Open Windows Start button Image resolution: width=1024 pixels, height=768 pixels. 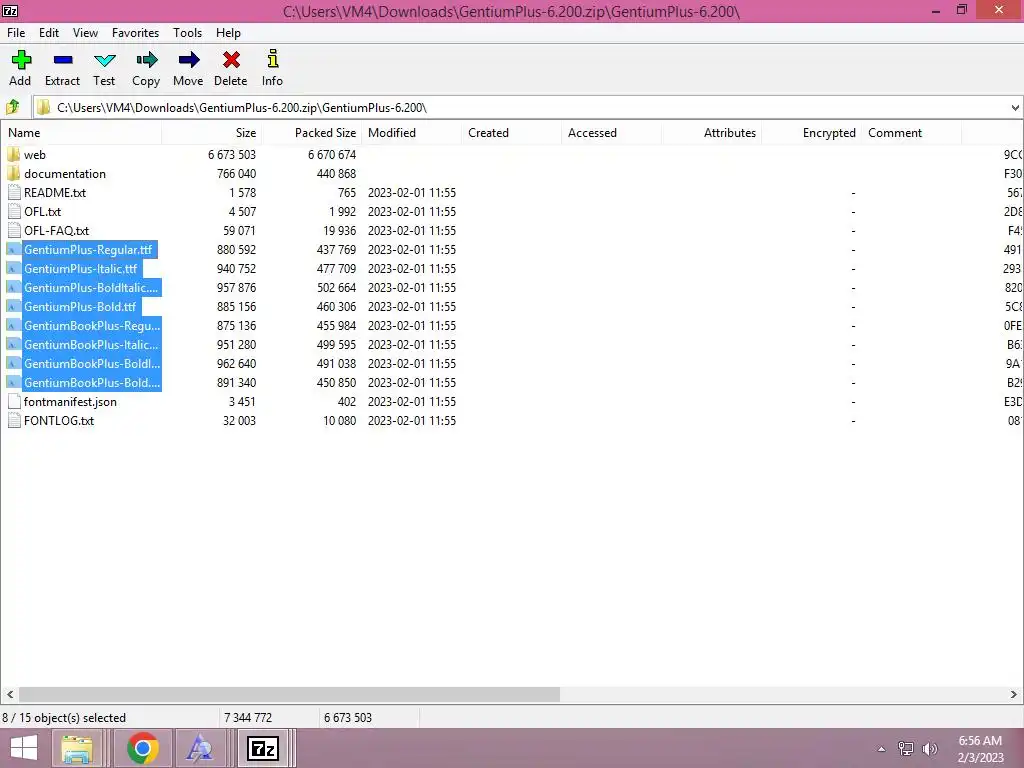click(x=24, y=748)
